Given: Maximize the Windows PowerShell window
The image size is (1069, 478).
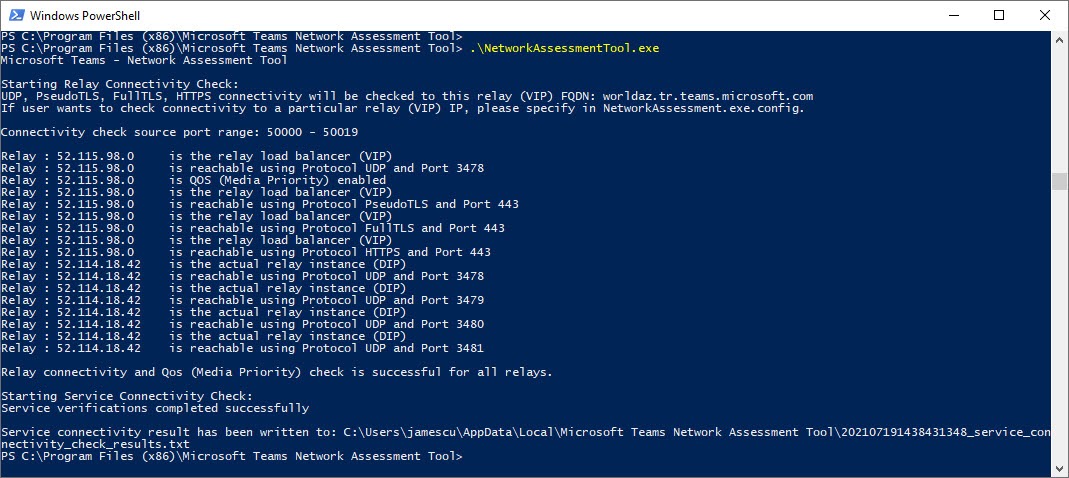Looking at the screenshot, I should 998,16.
